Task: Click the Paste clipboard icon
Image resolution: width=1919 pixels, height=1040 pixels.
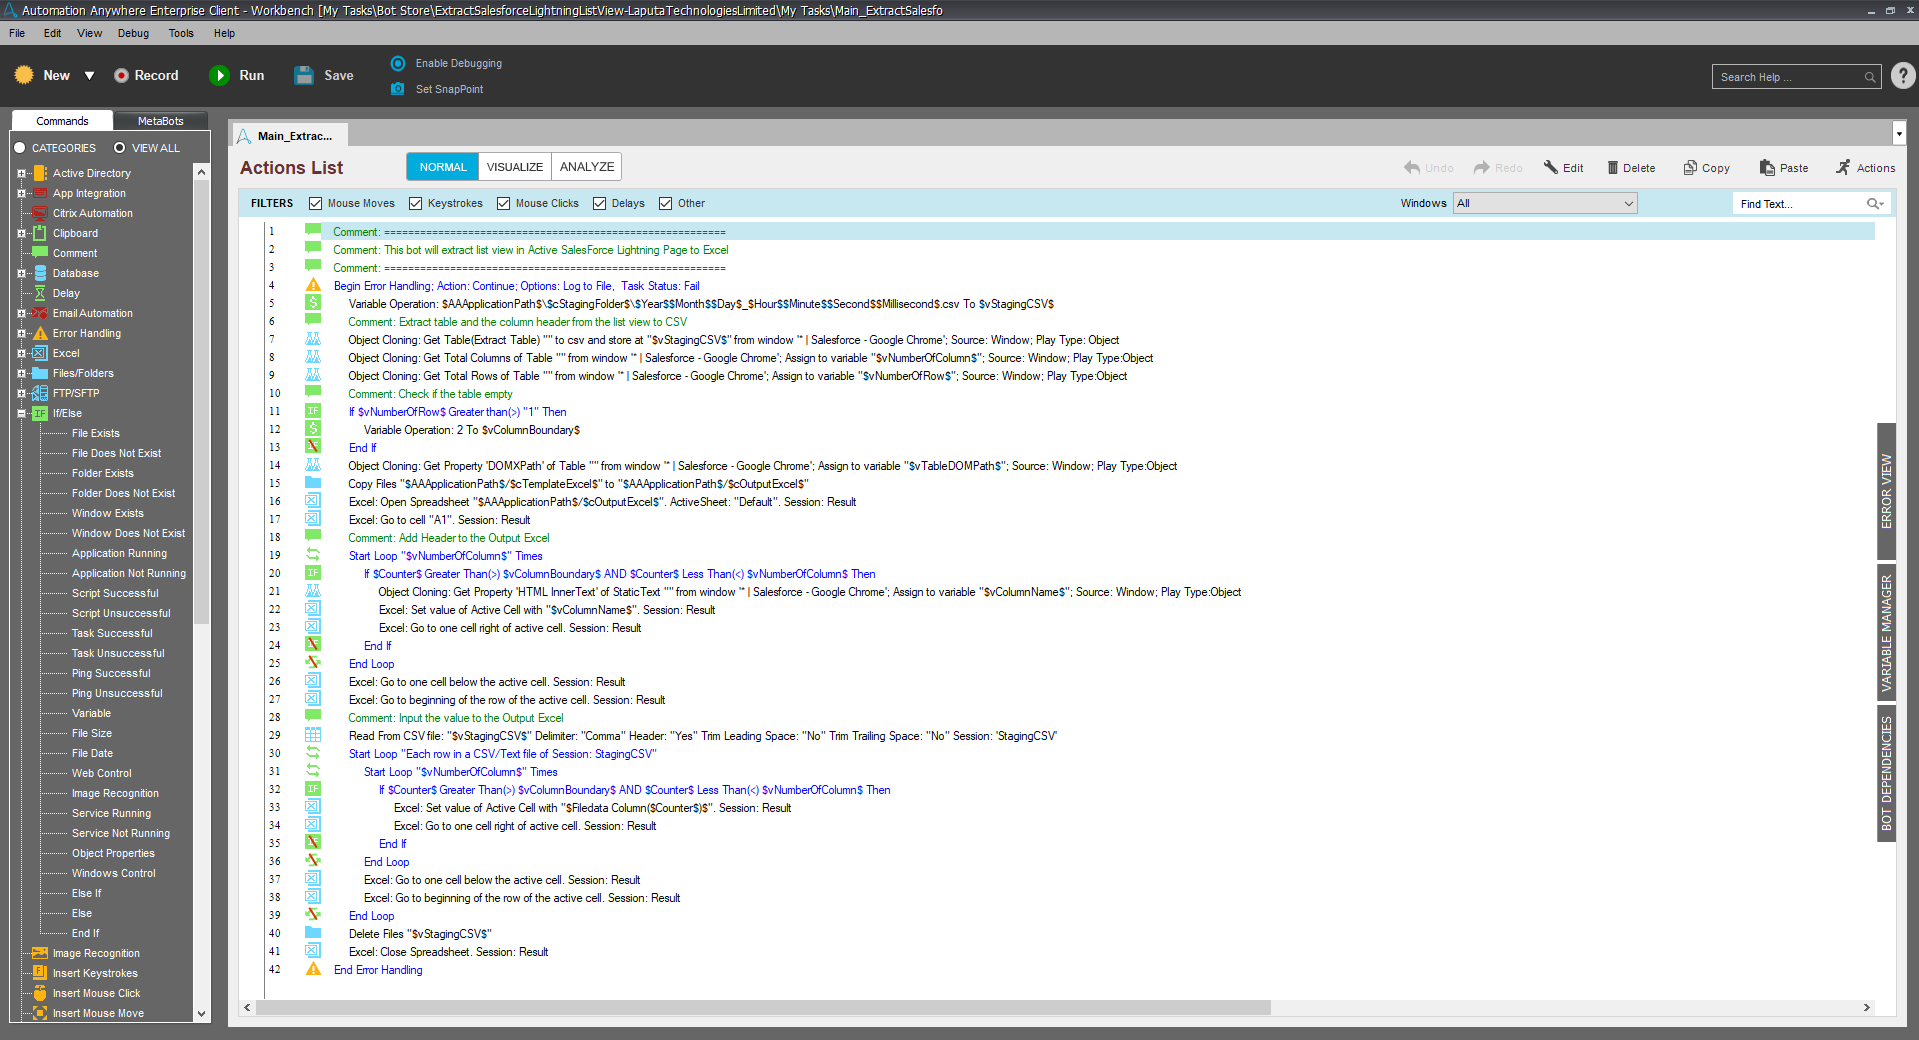Action: tap(1767, 167)
